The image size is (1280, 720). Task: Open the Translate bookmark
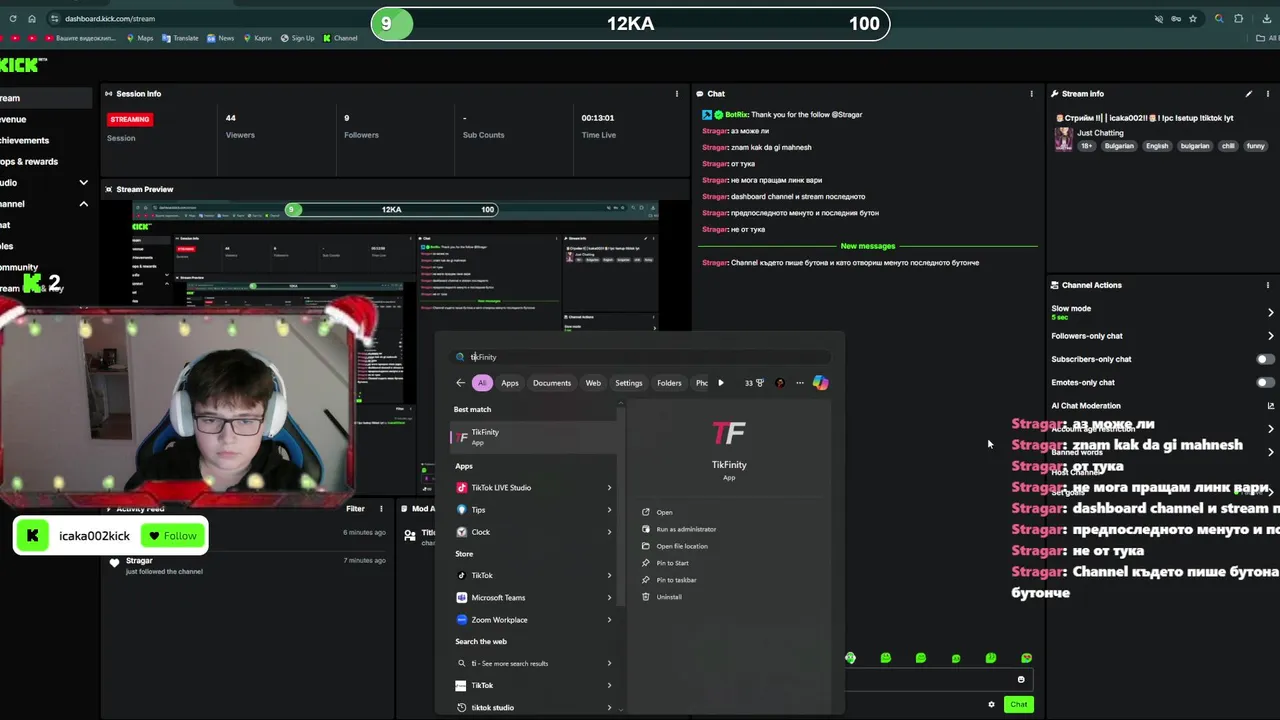point(180,38)
